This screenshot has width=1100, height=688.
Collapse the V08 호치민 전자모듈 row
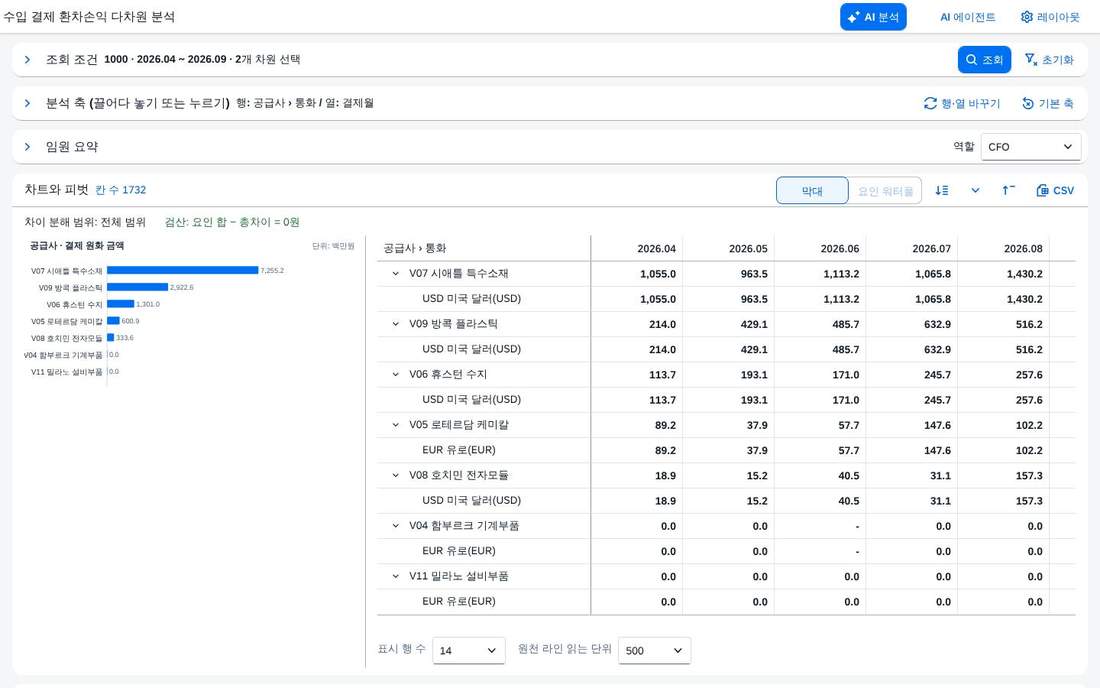click(x=396, y=475)
